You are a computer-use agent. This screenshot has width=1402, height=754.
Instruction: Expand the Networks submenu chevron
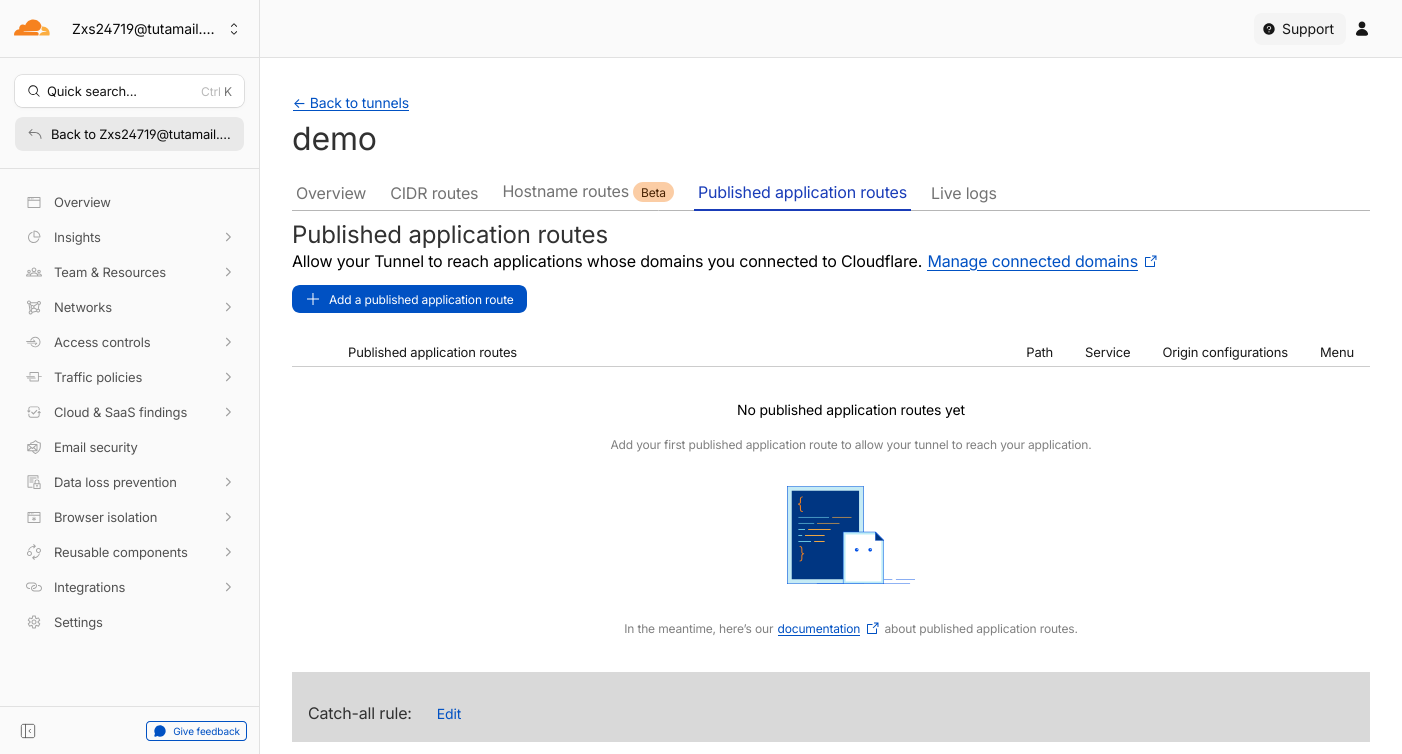click(228, 307)
